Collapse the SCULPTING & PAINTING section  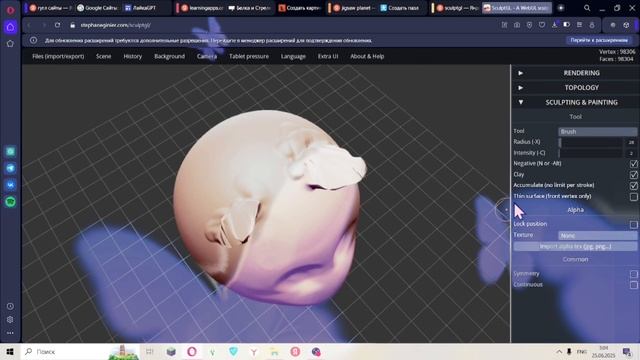(576, 102)
